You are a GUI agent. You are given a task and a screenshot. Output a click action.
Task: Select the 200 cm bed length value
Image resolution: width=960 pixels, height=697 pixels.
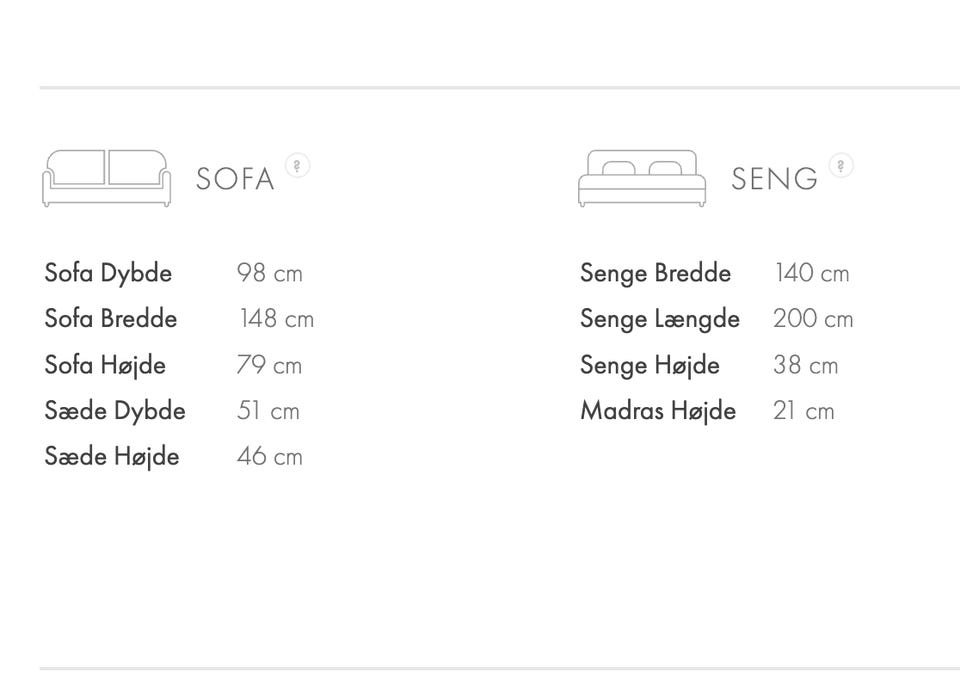[x=813, y=319]
